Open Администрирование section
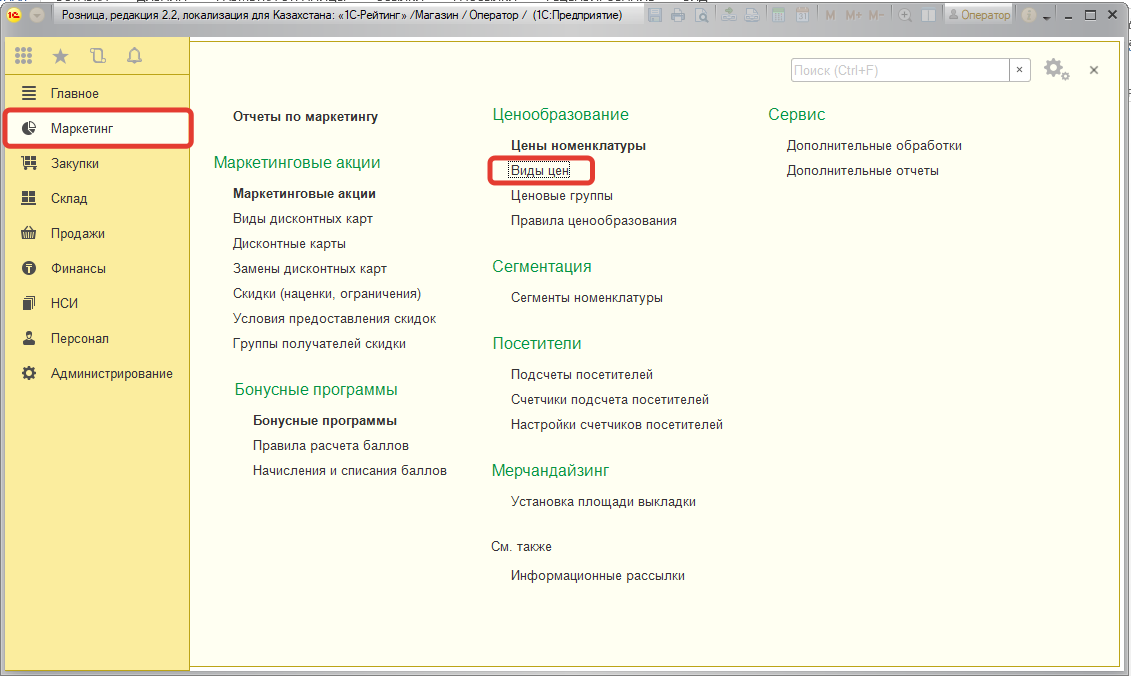Viewport: 1131px width, 676px height. (x=111, y=373)
